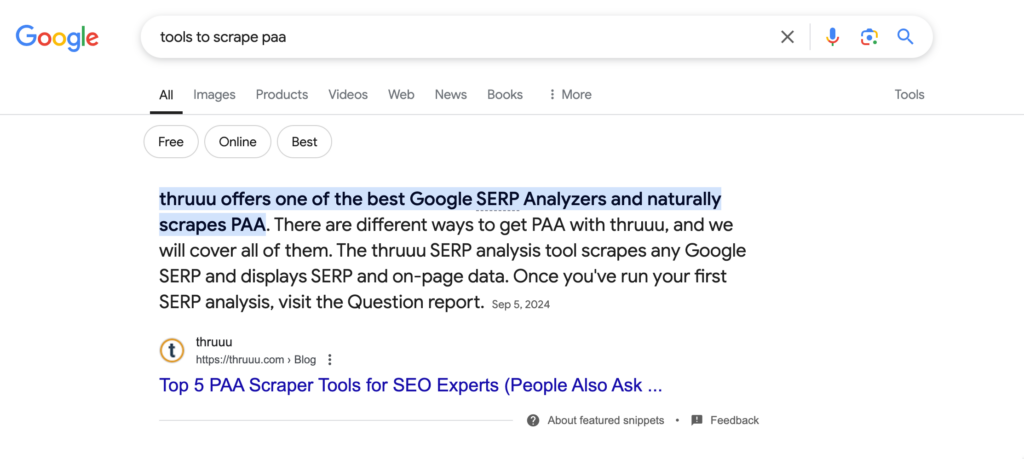Click the https://thruuu.com › Blog URL
The width and height of the screenshot is (1024, 459).
click(256, 360)
